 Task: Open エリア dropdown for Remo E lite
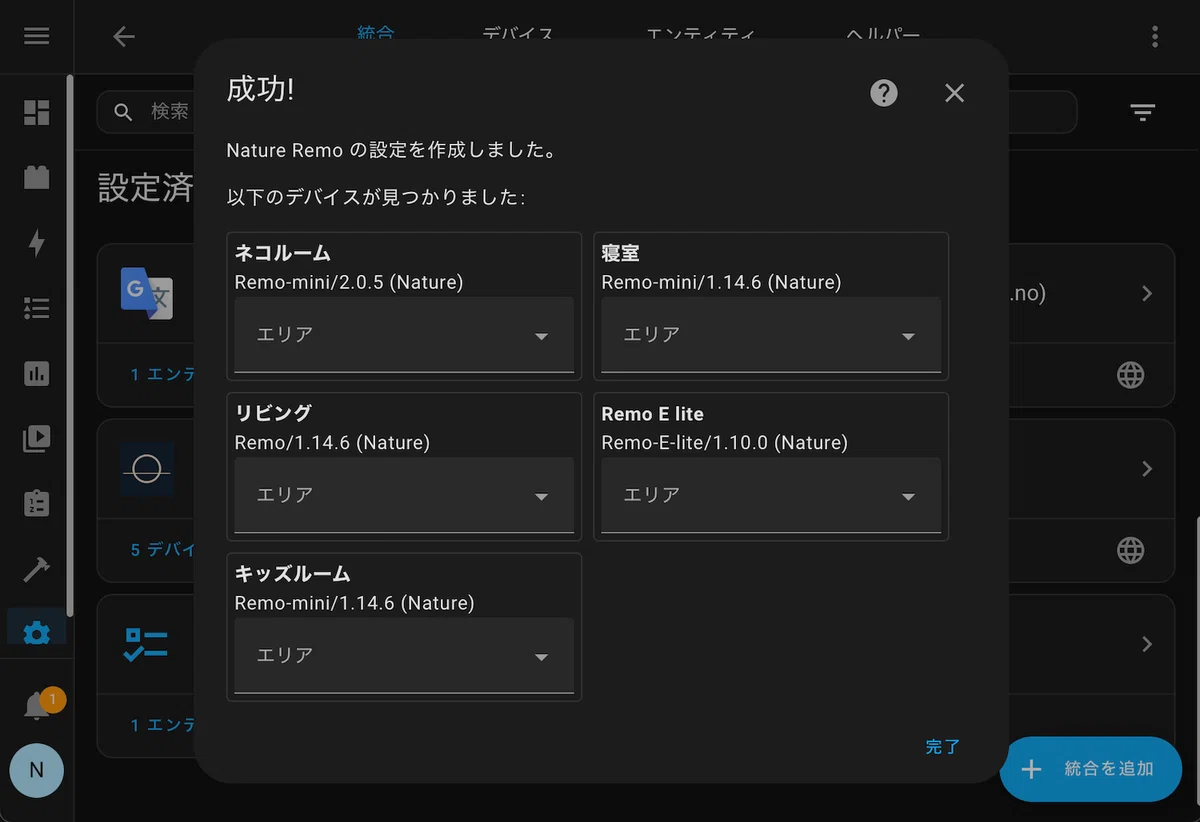coord(771,495)
